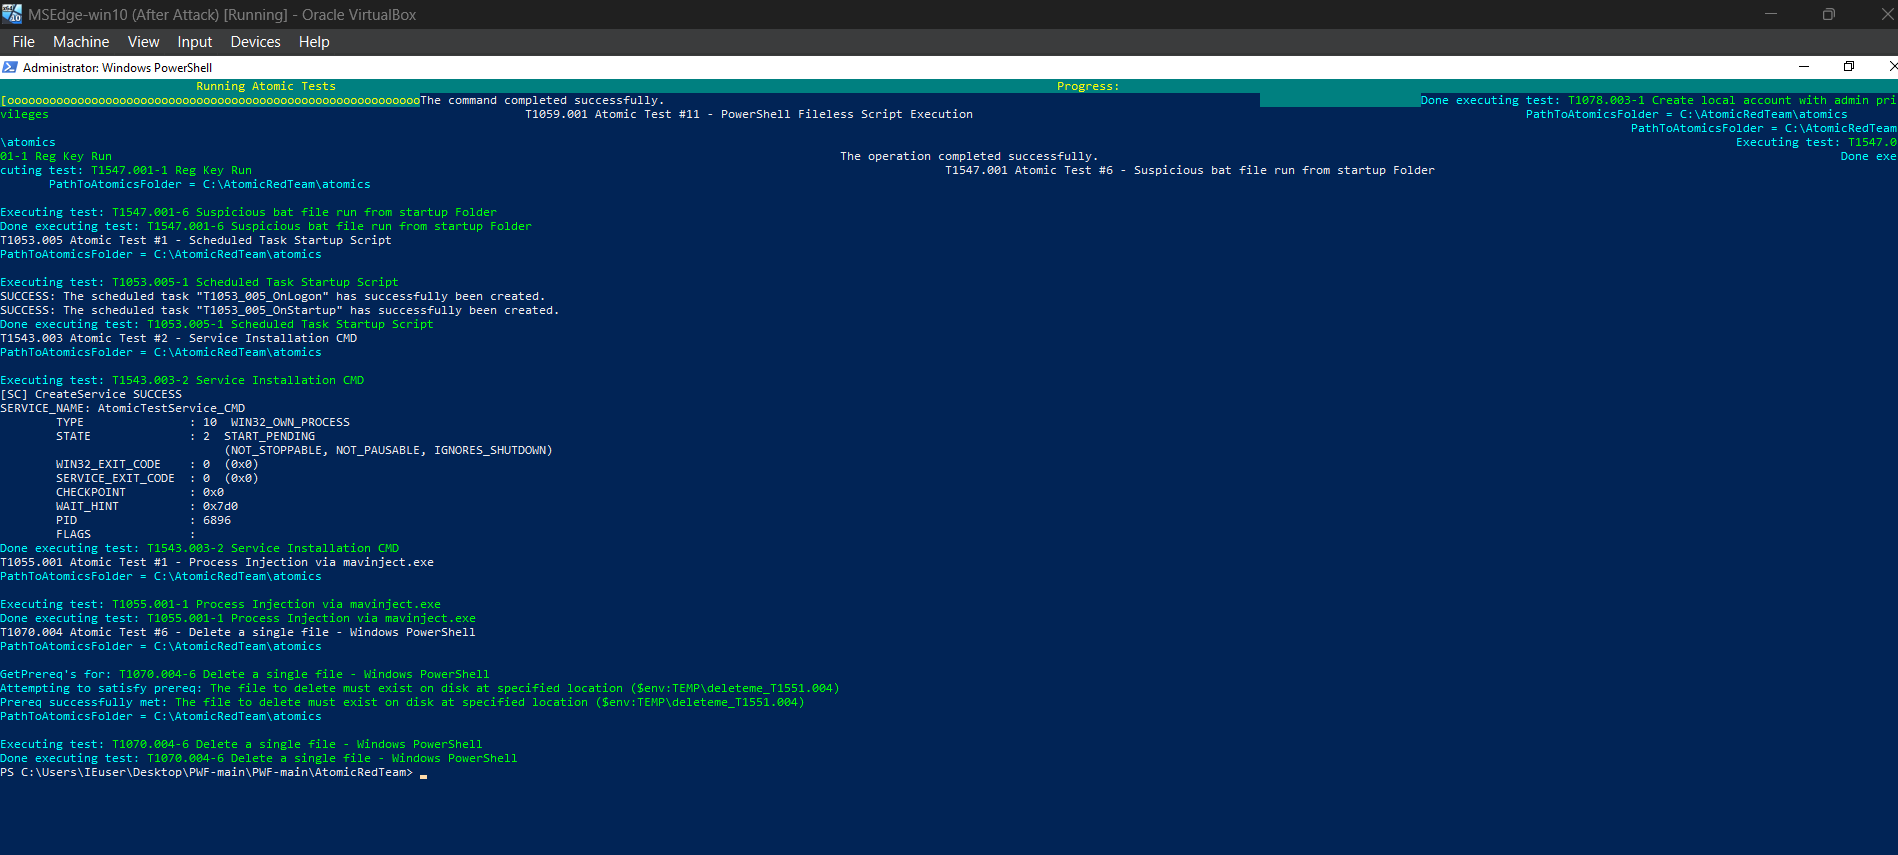The height and width of the screenshot is (855, 1898).
Task: Minimize the Oracle VirtualBox window
Action: 1771,14
